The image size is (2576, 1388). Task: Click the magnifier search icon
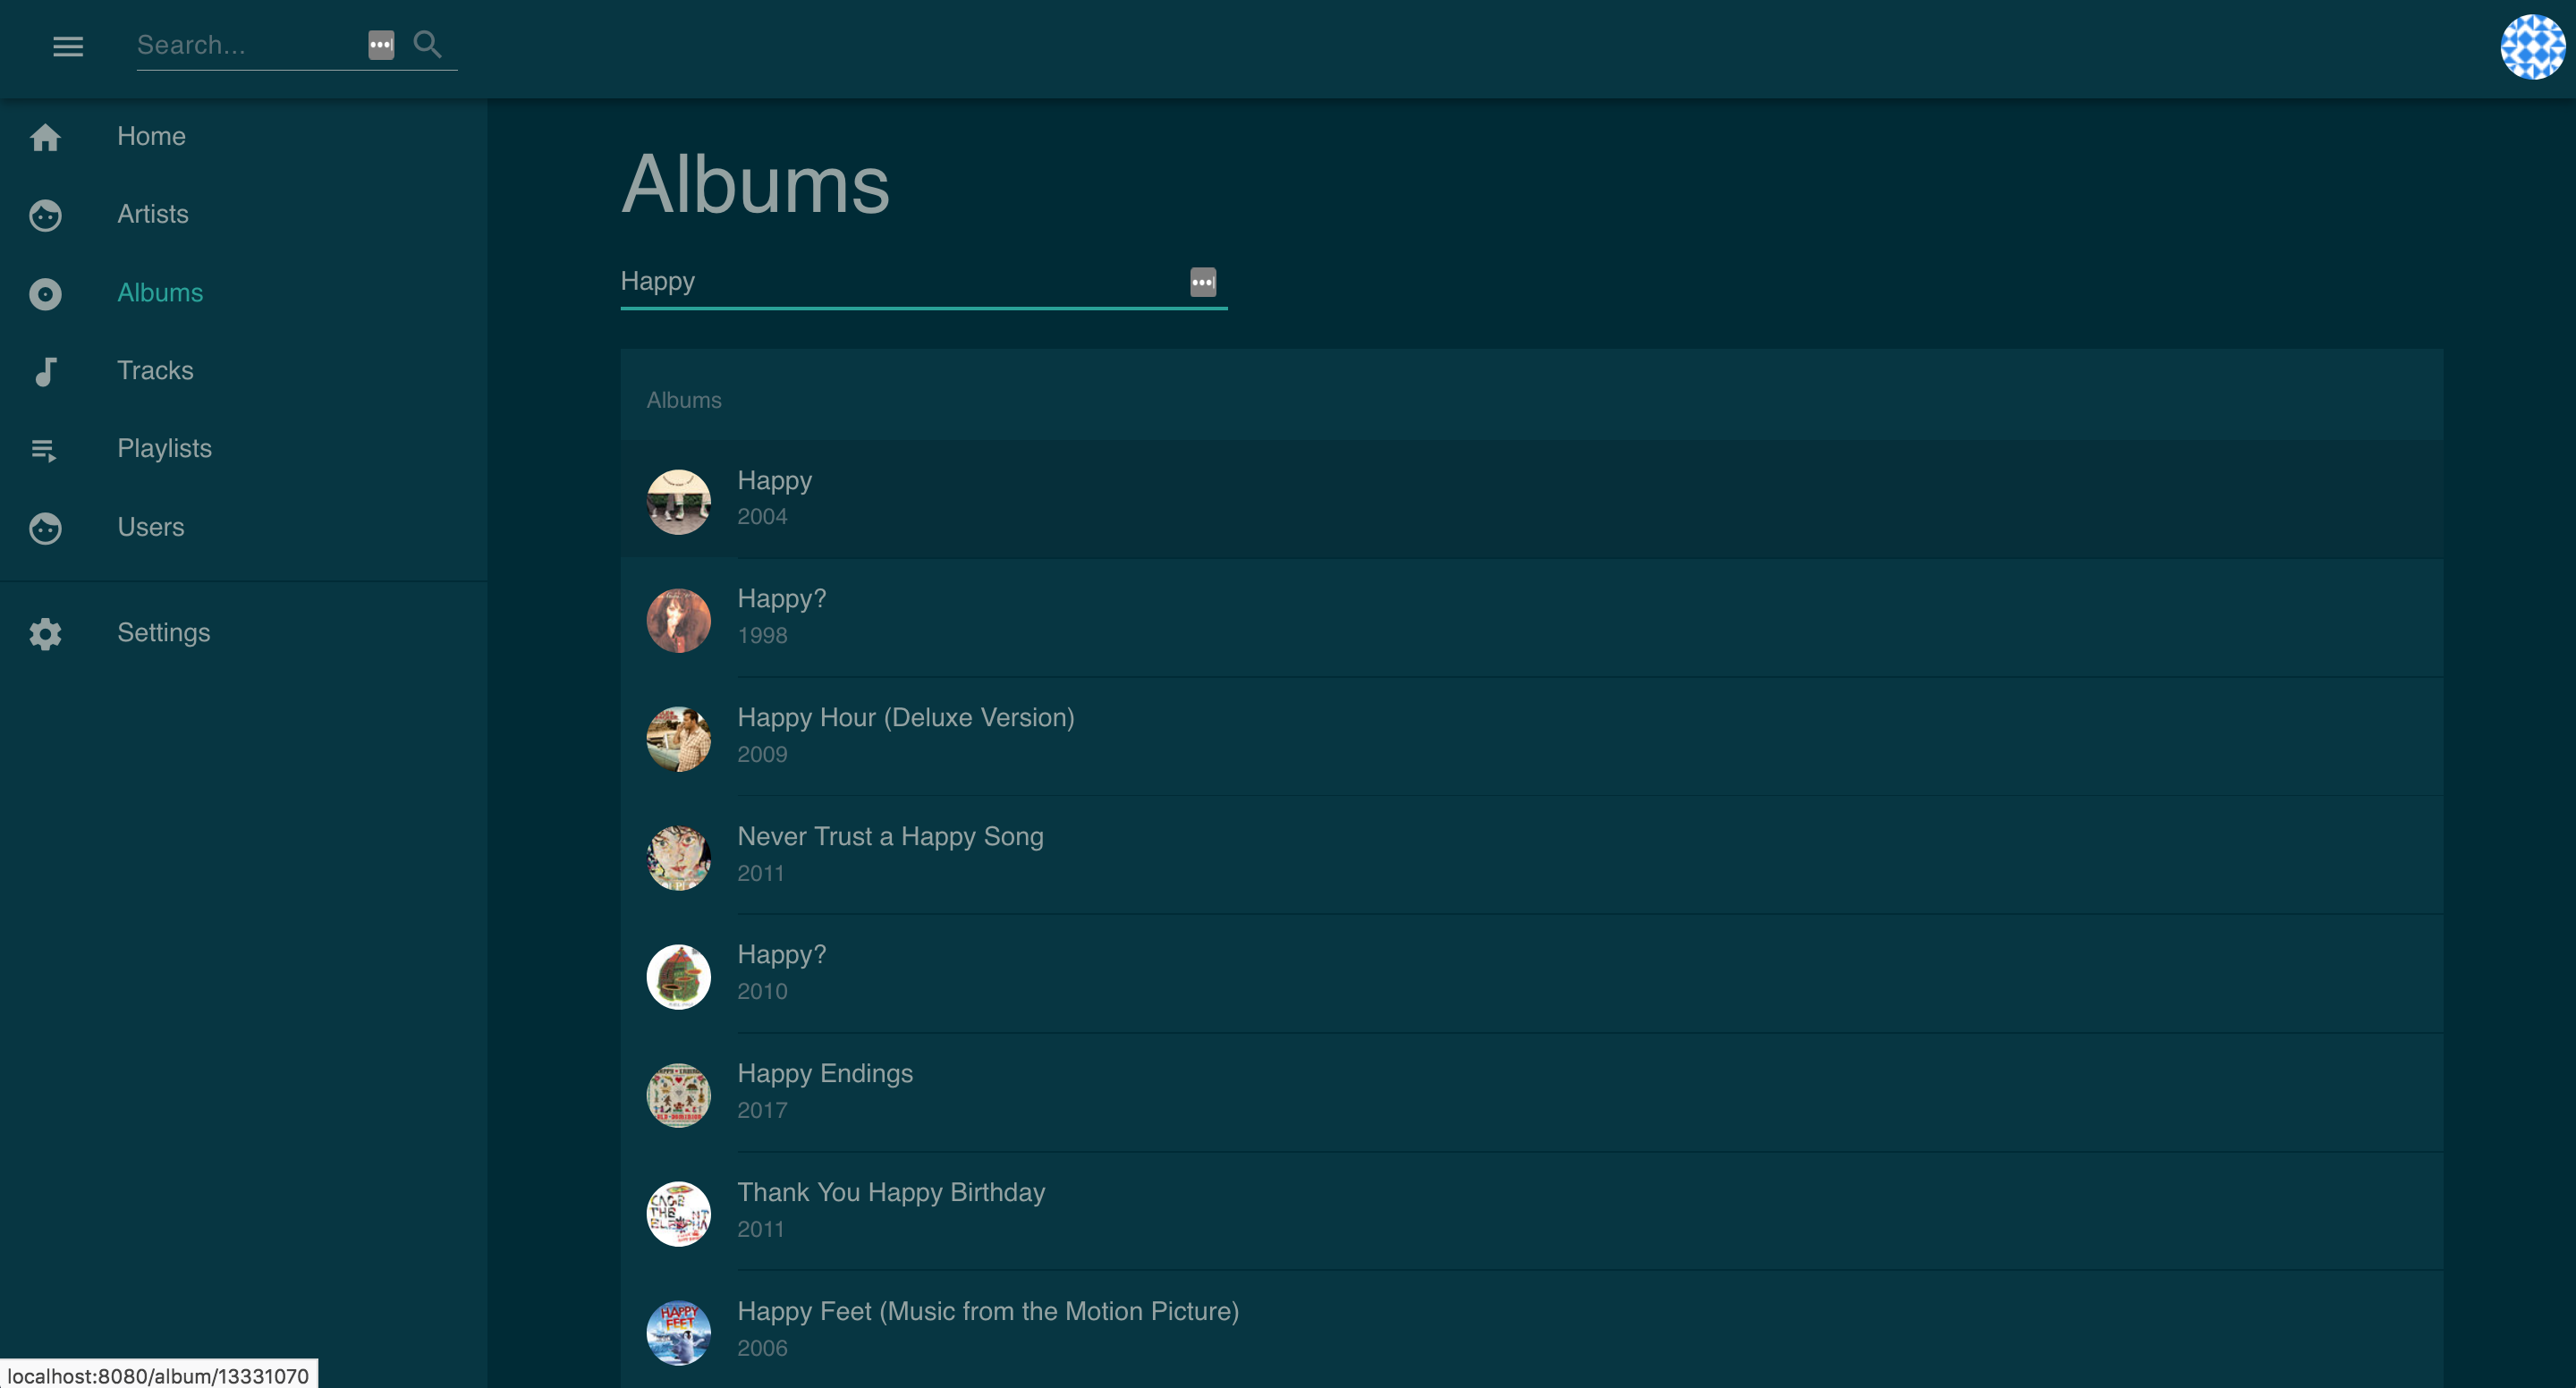point(427,44)
